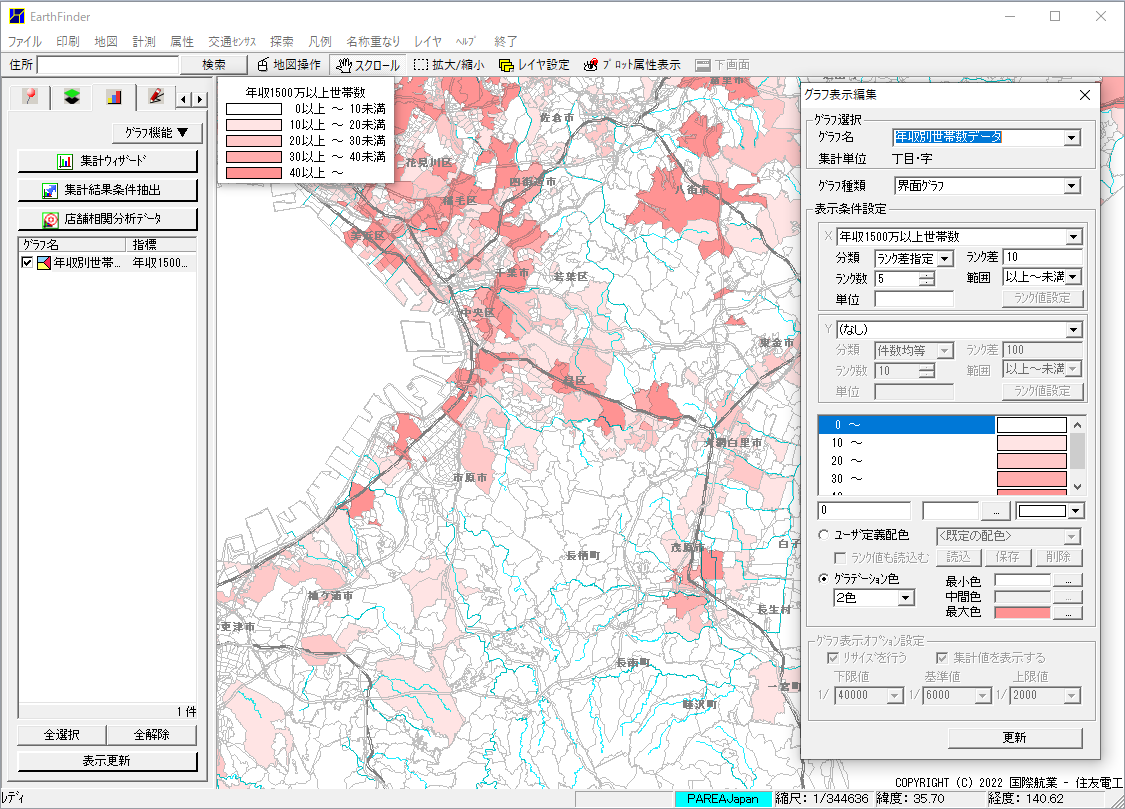Click the 全選択 button

pos(62,734)
